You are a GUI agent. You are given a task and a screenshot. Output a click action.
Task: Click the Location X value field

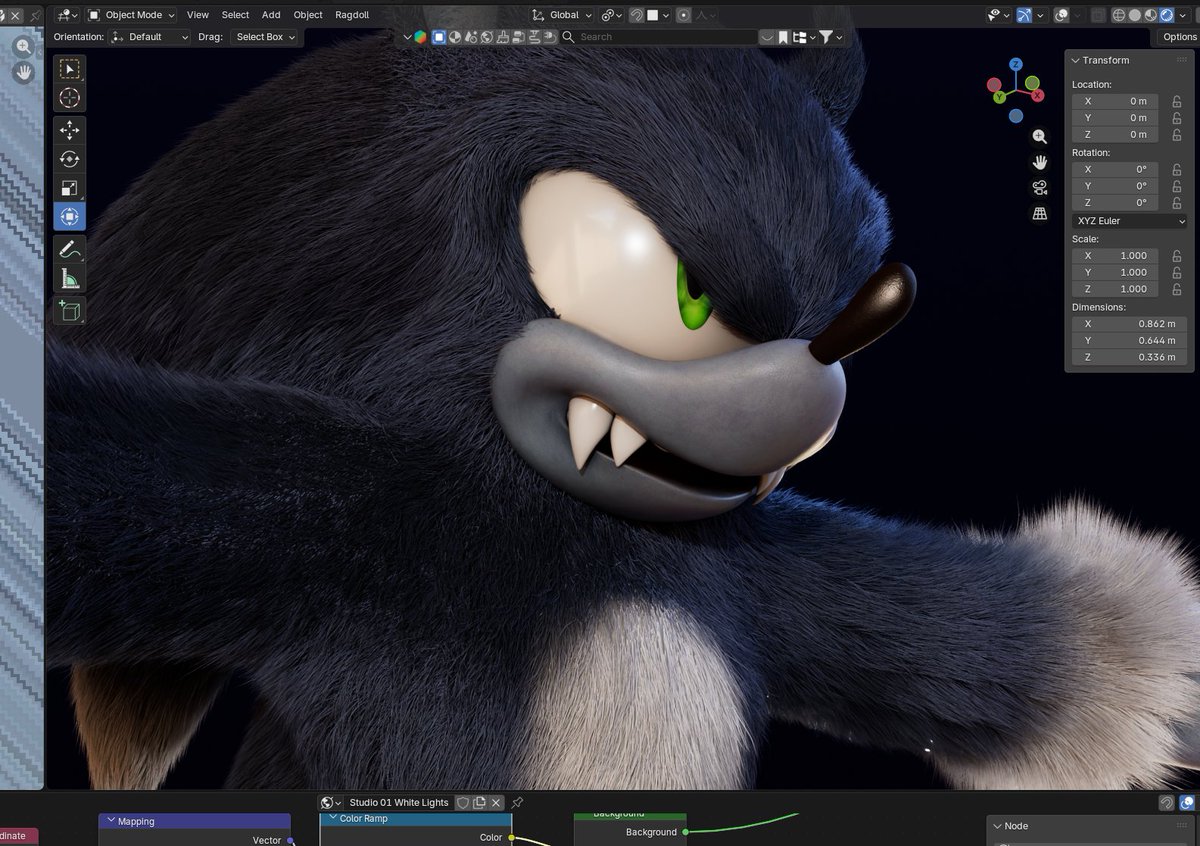click(x=1115, y=101)
